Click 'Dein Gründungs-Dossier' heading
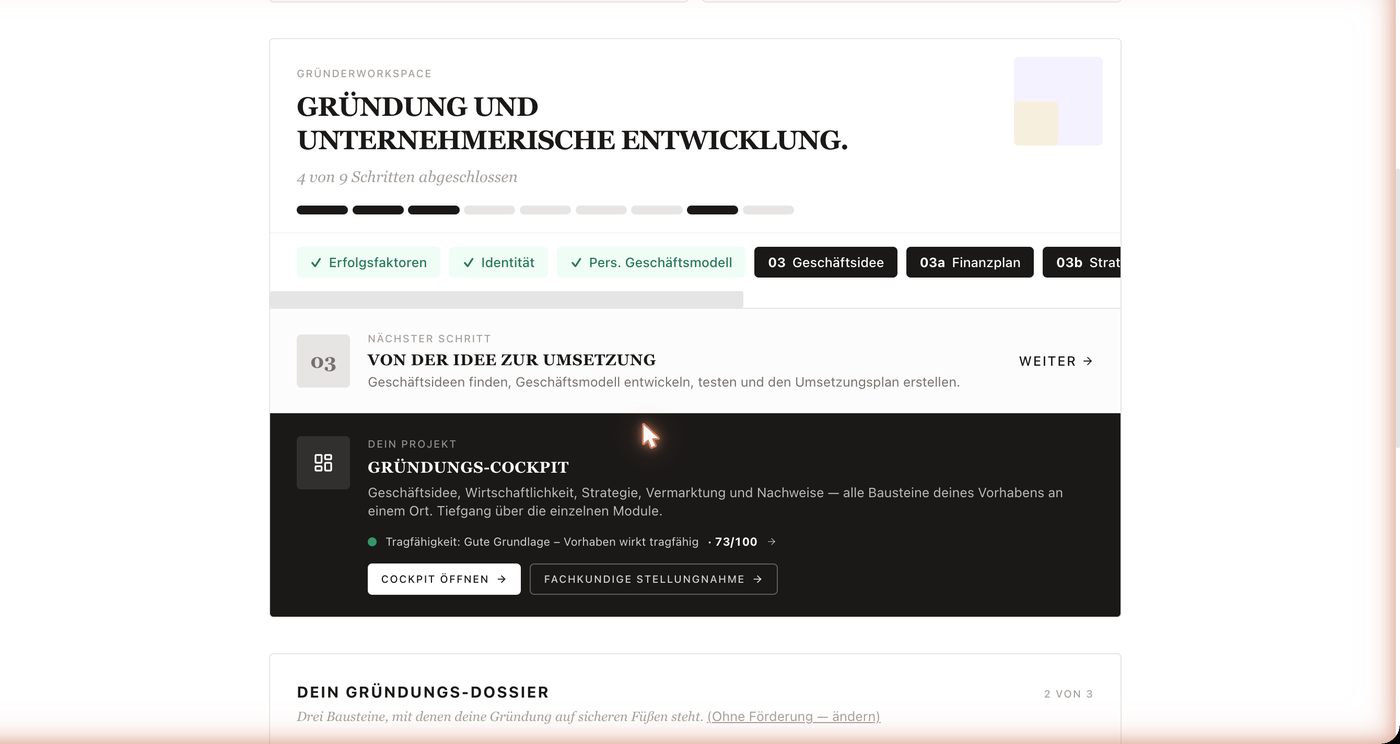The width and height of the screenshot is (1400, 744). [x=423, y=692]
